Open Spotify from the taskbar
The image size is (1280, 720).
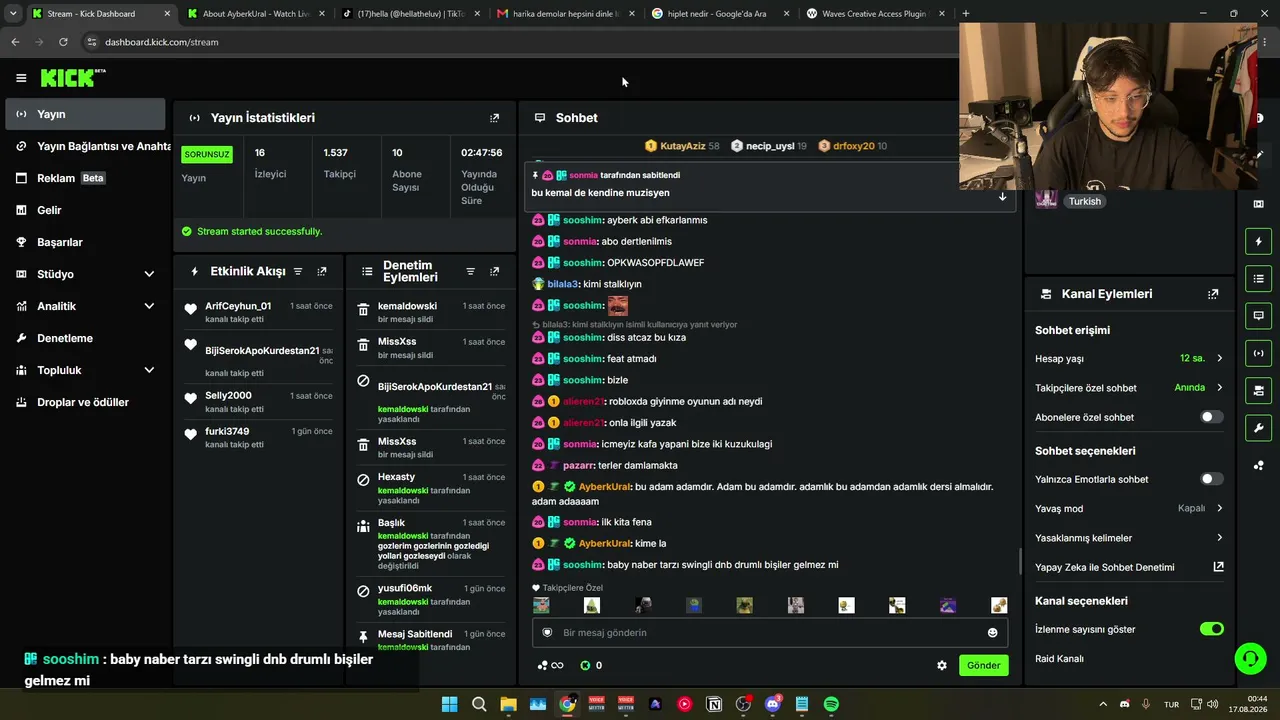coord(831,704)
